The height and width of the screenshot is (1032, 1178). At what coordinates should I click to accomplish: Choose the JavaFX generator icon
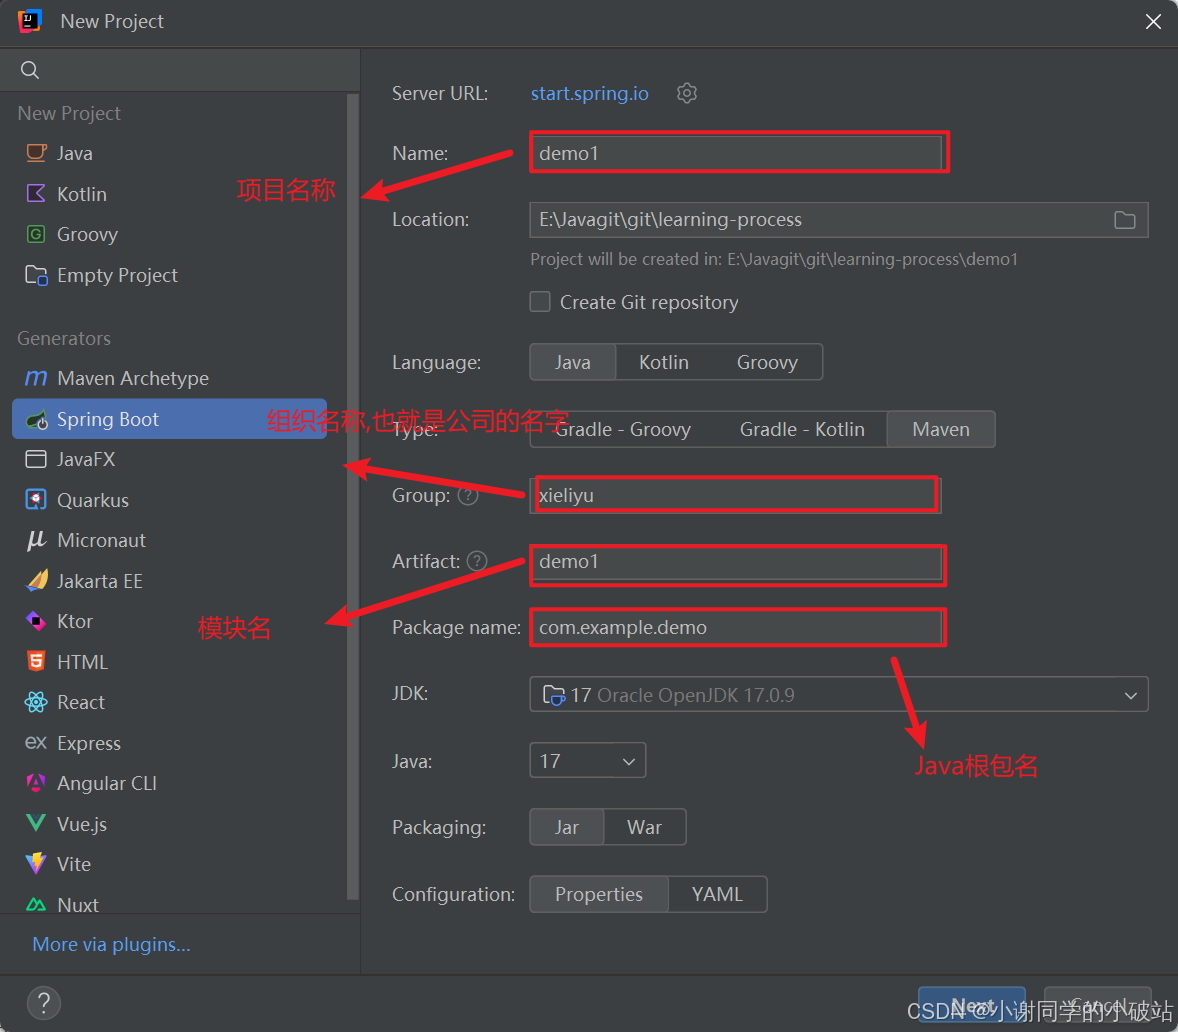point(36,459)
